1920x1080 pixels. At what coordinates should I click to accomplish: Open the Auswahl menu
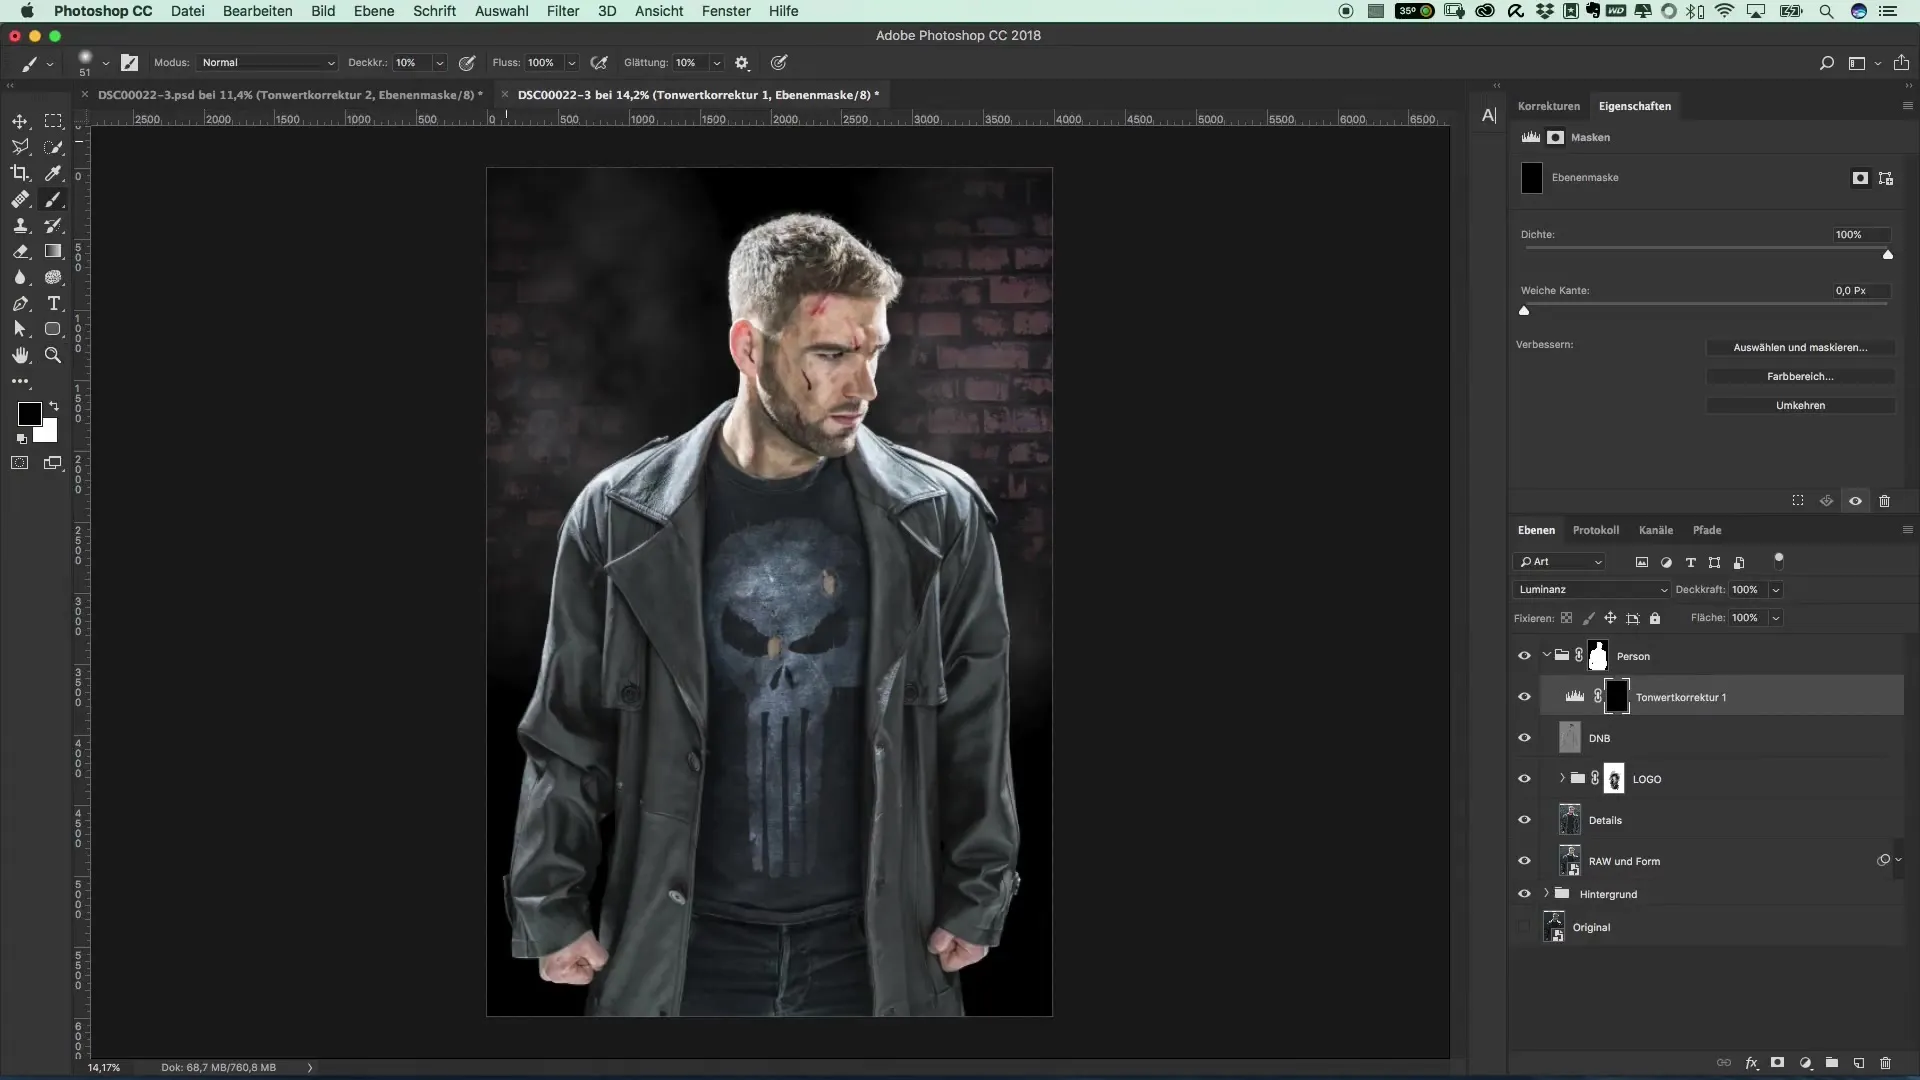pos(501,11)
